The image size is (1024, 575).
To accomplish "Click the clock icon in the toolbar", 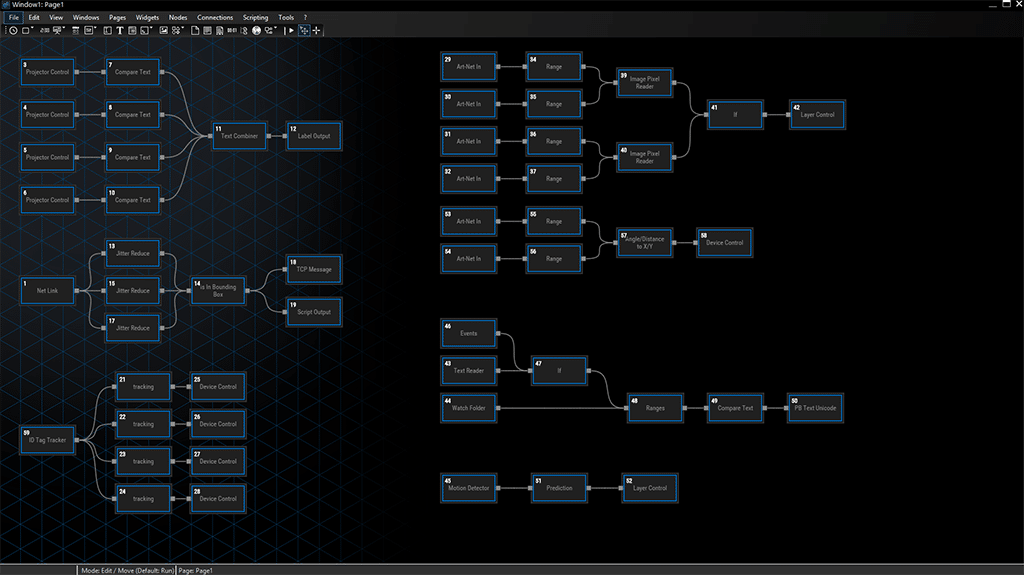I will (x=13, y=30).
